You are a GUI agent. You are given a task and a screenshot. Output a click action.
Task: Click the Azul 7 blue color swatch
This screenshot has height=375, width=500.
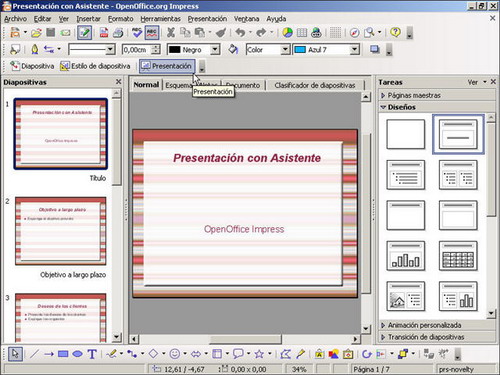[300, 50]
